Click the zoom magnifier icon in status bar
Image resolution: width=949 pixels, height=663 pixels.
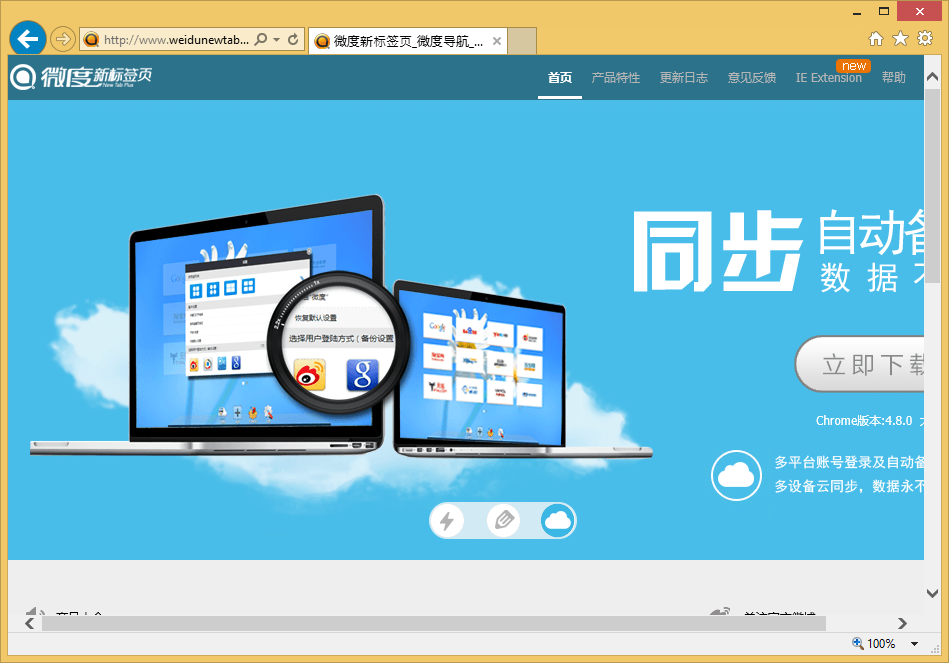[x=858, y=643]
